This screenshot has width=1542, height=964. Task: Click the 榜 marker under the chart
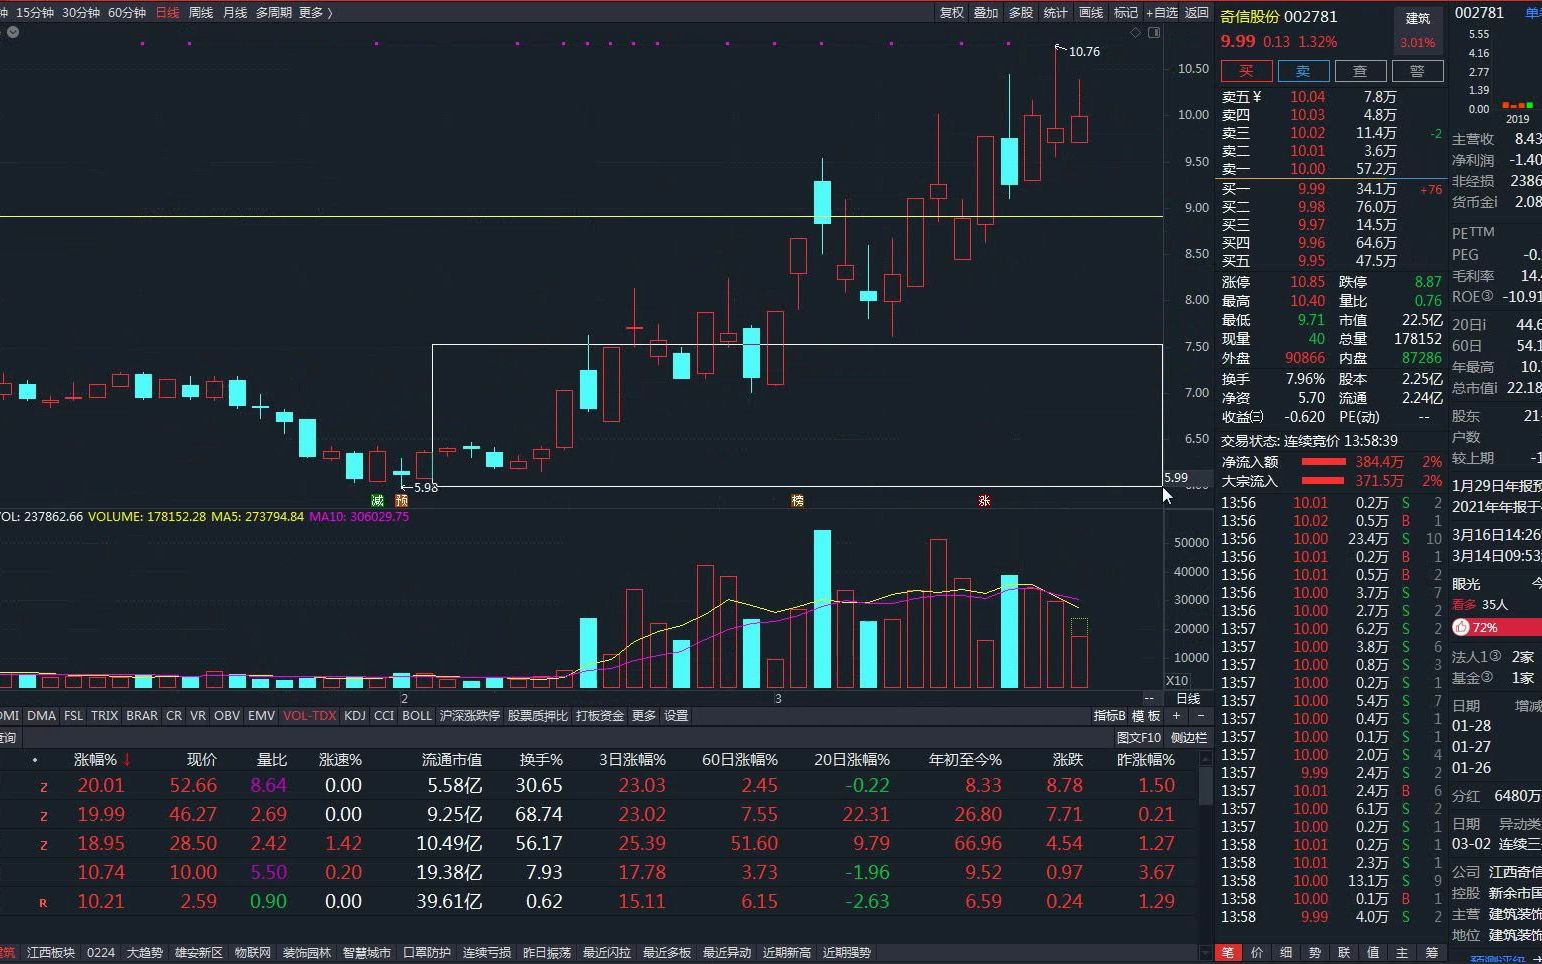[797, 500]
